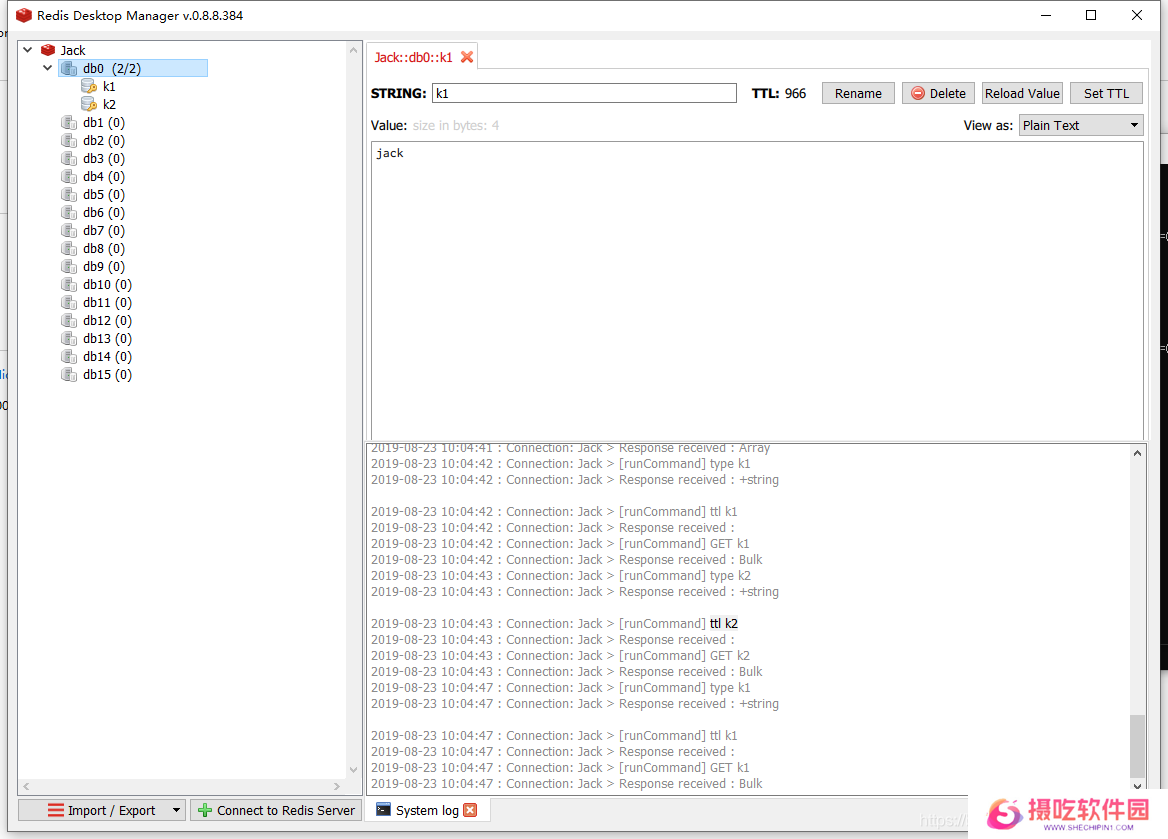Screen dimensions: 1168x839
Task: Close the System log tab
Action: [470, 810]
